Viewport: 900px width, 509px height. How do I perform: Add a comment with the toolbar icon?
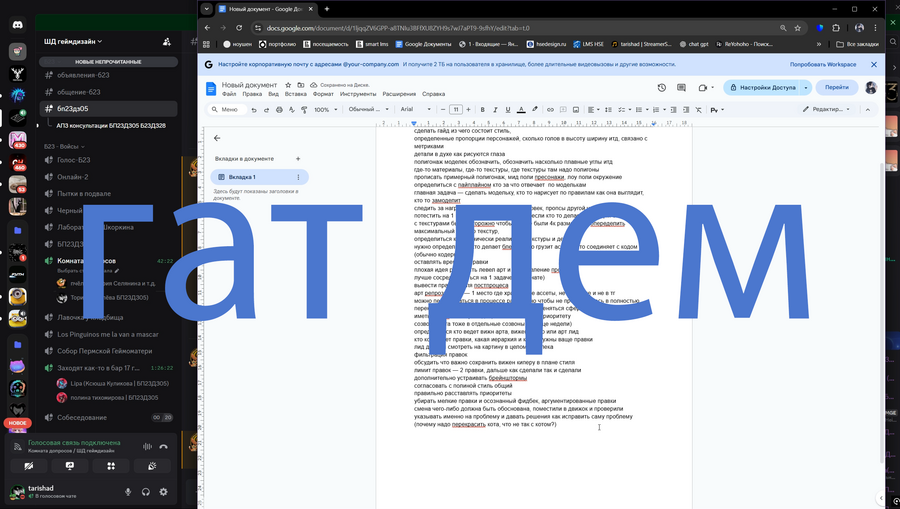[x=563, y=110]
